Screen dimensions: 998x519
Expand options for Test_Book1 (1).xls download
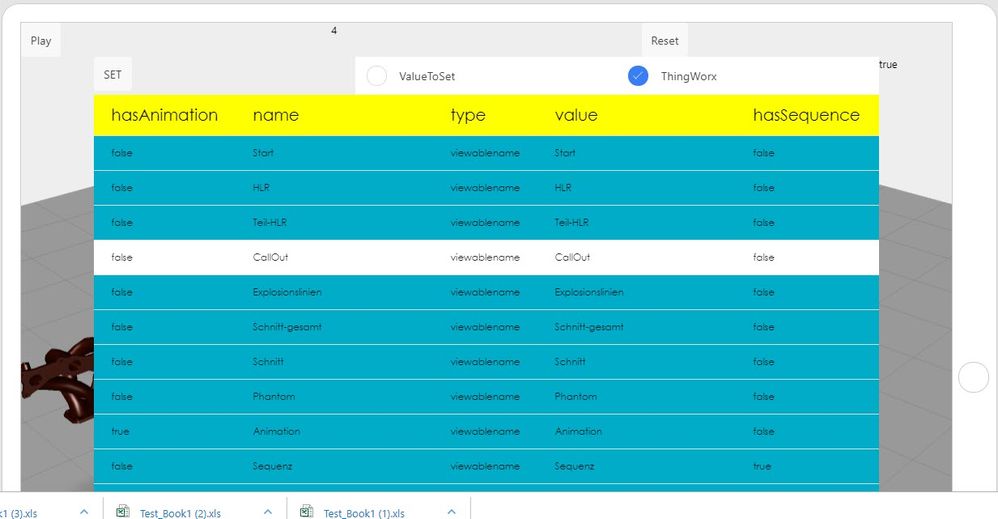(x=451, y=512)
